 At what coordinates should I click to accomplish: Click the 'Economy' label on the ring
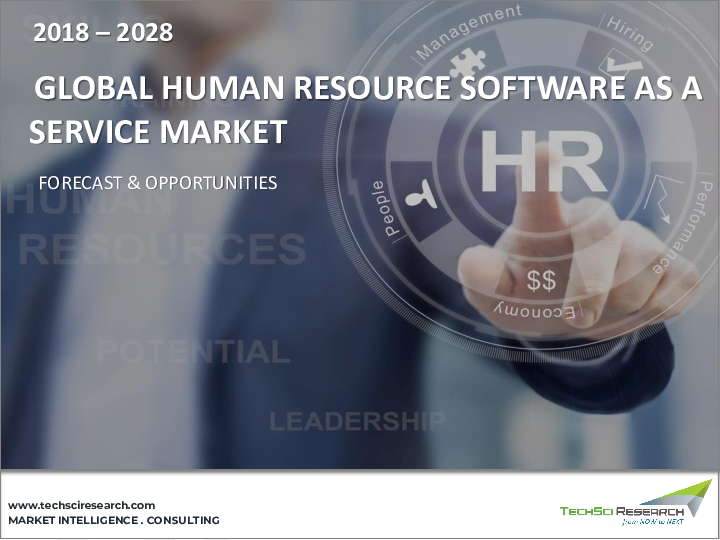pos(535,312)
